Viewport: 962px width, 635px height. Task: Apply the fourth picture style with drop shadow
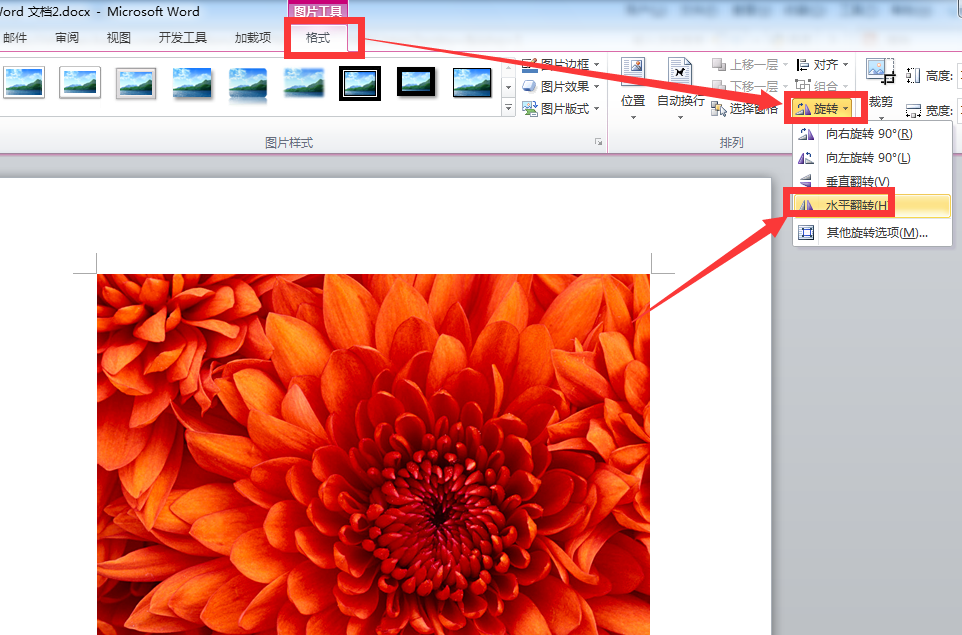192,83
